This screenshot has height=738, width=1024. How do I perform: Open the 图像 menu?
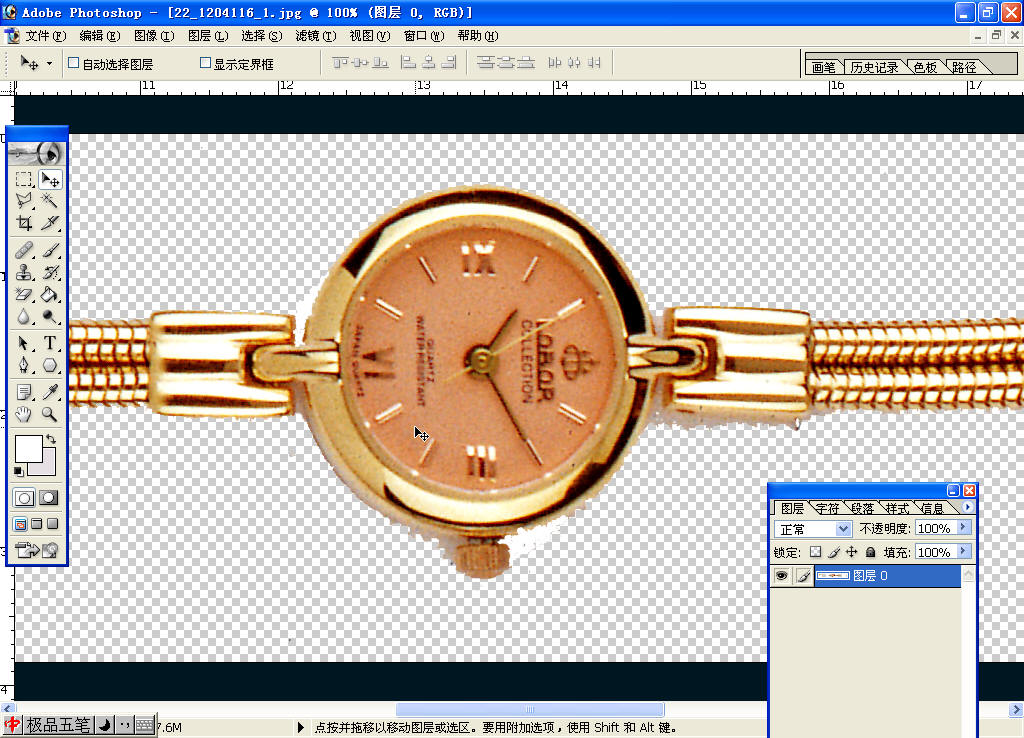(154, 36)
